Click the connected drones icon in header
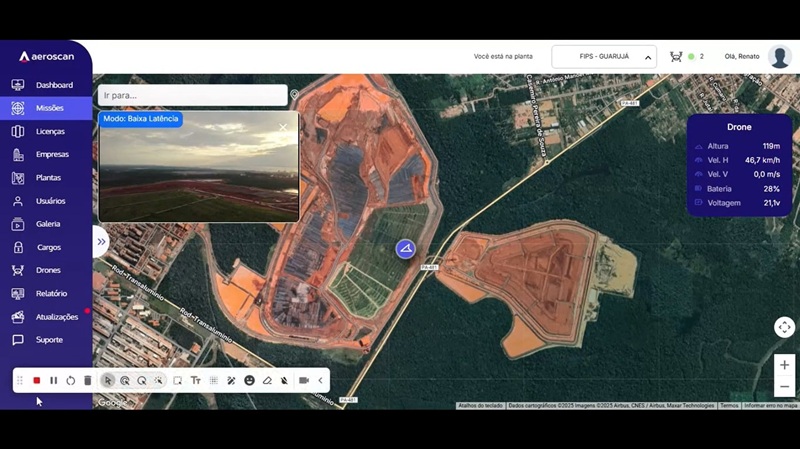Screen dimensions: 800x449 [676, 57]
